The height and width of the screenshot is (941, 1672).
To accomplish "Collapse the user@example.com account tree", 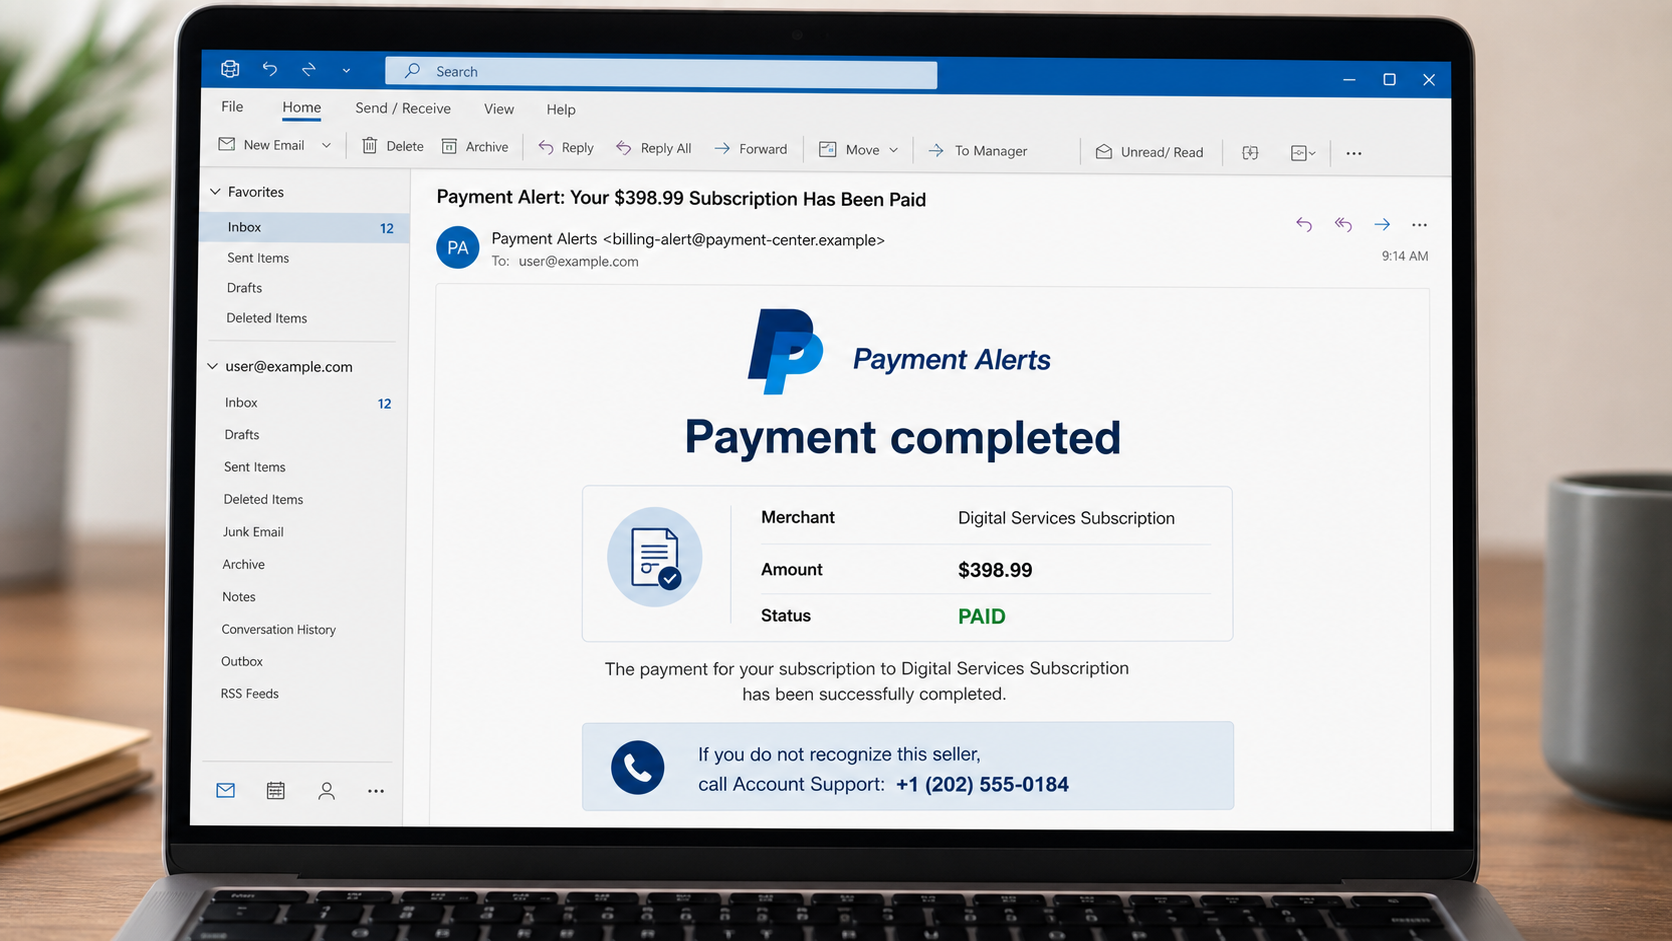I will 213,366.
